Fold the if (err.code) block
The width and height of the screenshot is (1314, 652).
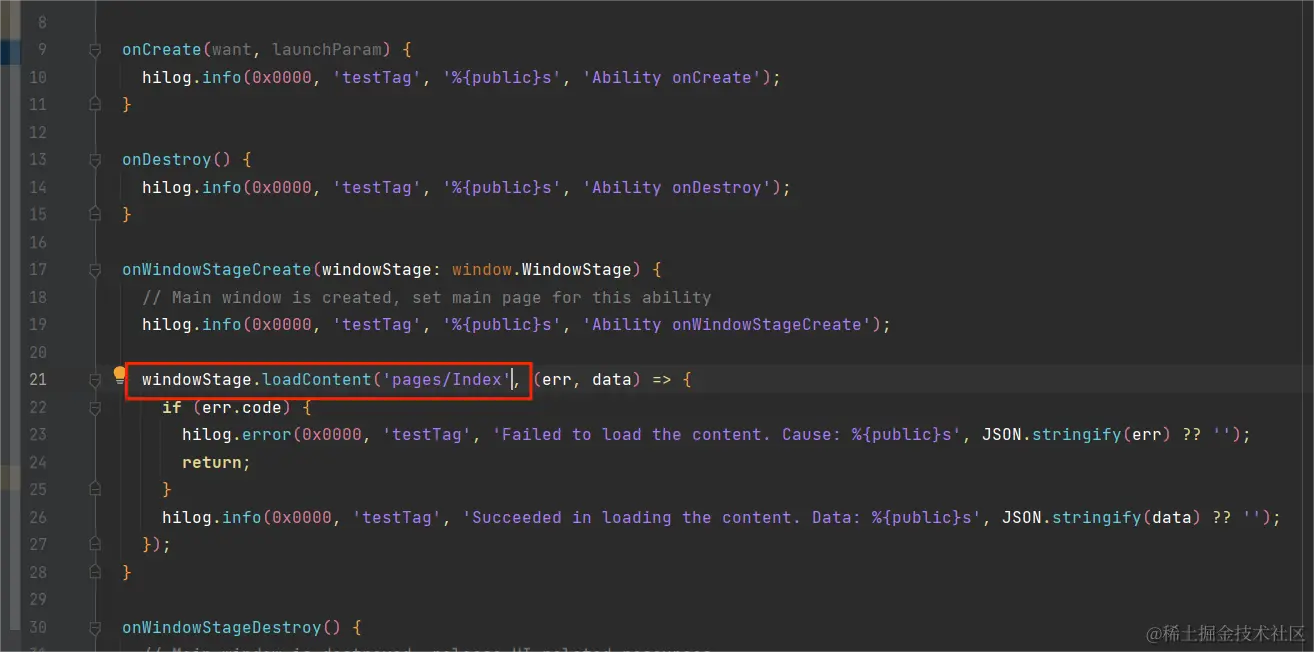coord(95,407)
